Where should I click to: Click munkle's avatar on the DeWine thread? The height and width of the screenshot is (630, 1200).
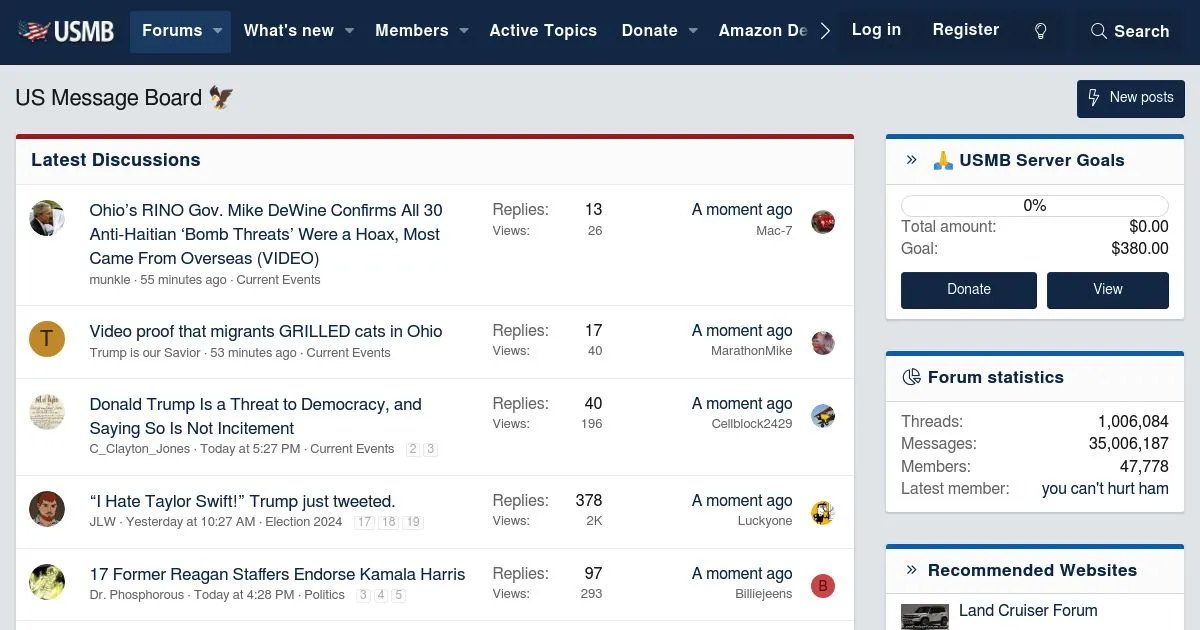tap(47, 218)
